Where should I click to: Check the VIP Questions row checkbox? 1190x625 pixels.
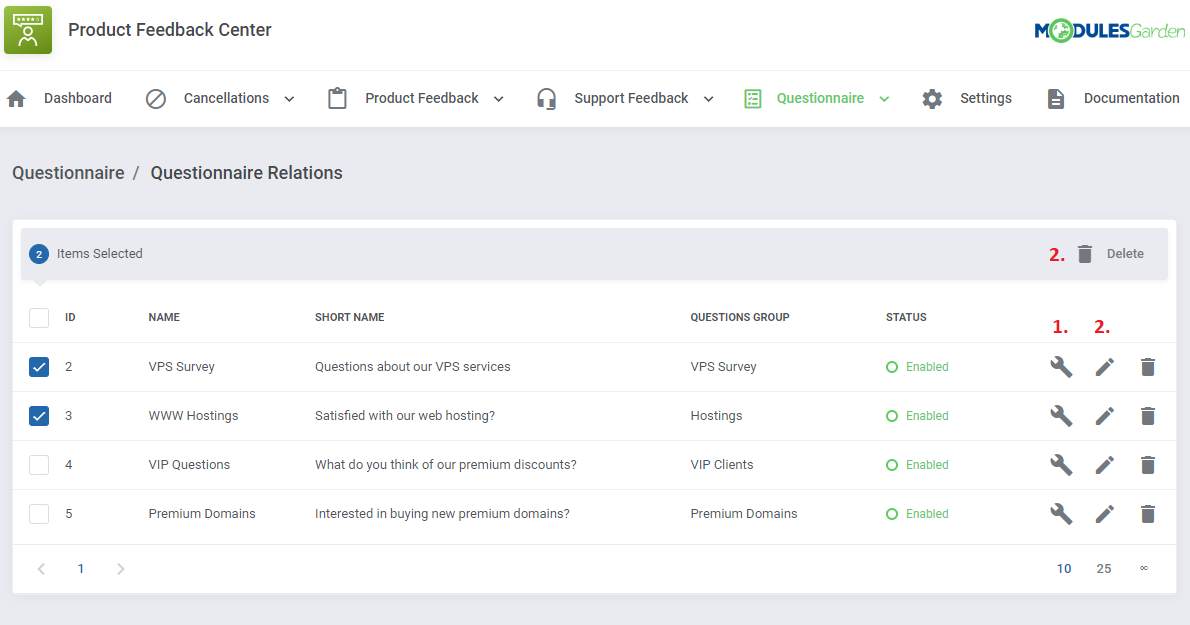point(39,465)
